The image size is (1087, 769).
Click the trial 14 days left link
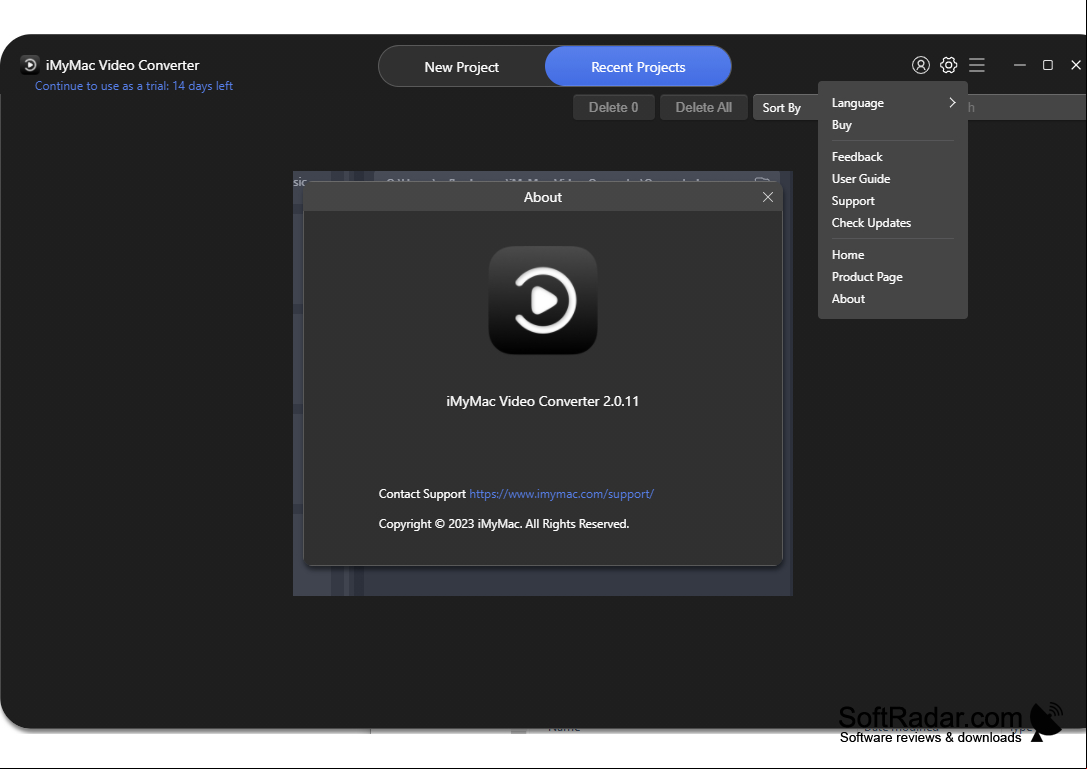click(x=134, y=86)
